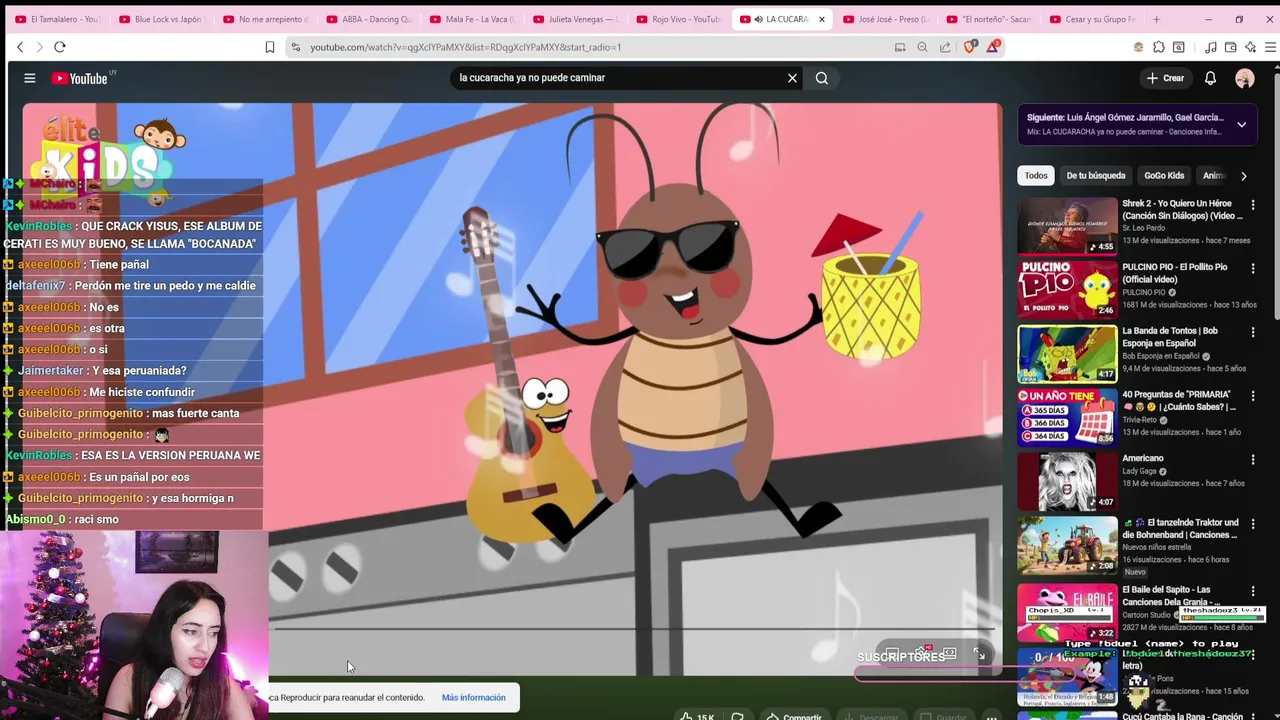
Task: Click the magnifier search button
Action: point(822,78)
